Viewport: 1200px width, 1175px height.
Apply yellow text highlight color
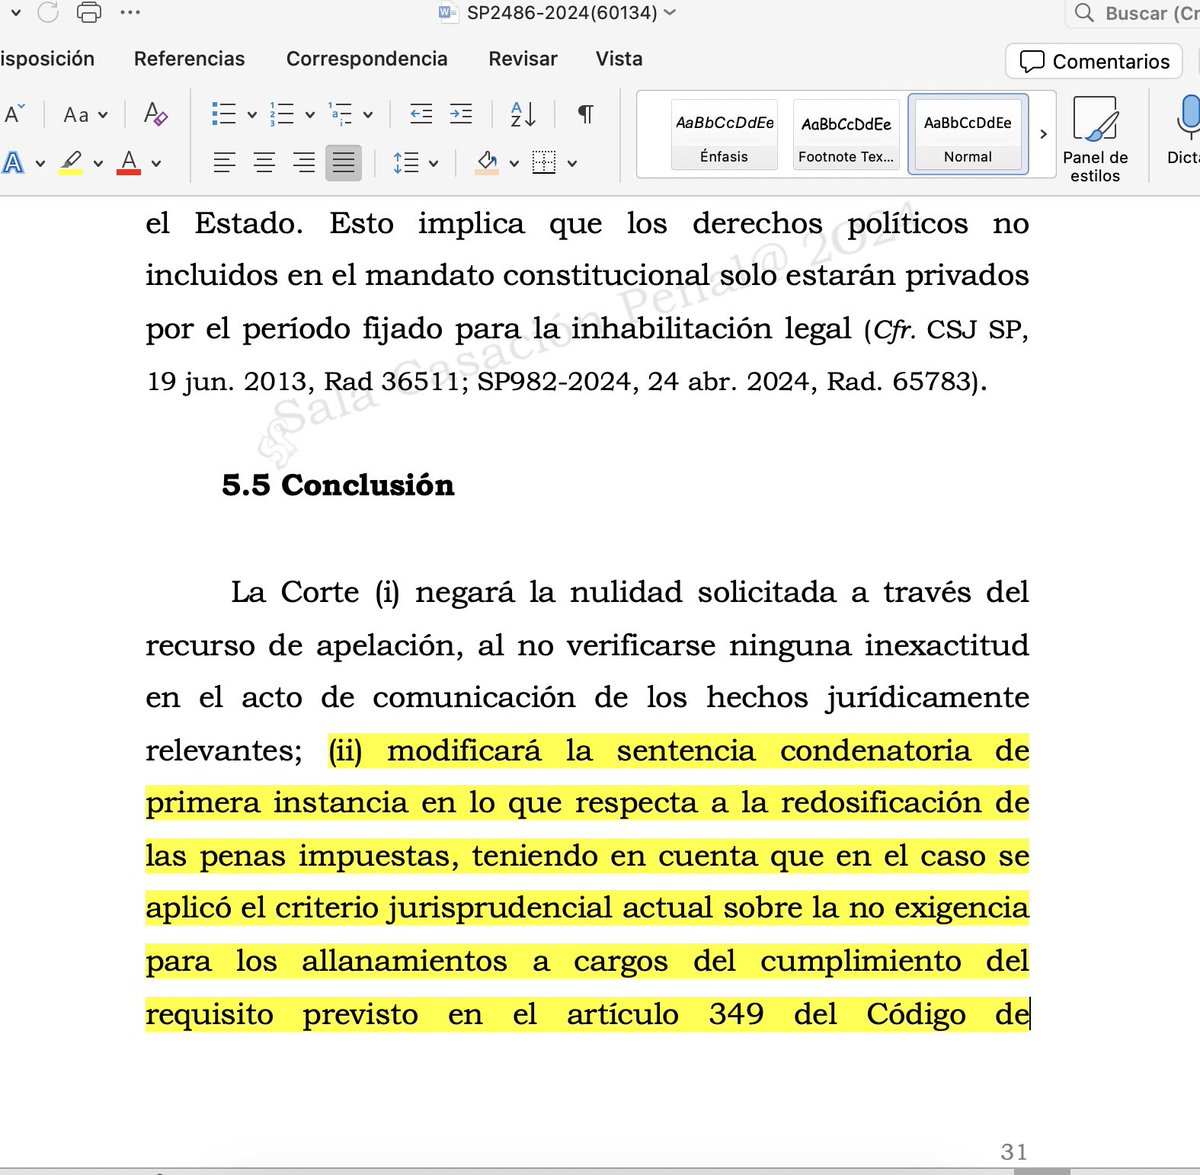(71, 162)
